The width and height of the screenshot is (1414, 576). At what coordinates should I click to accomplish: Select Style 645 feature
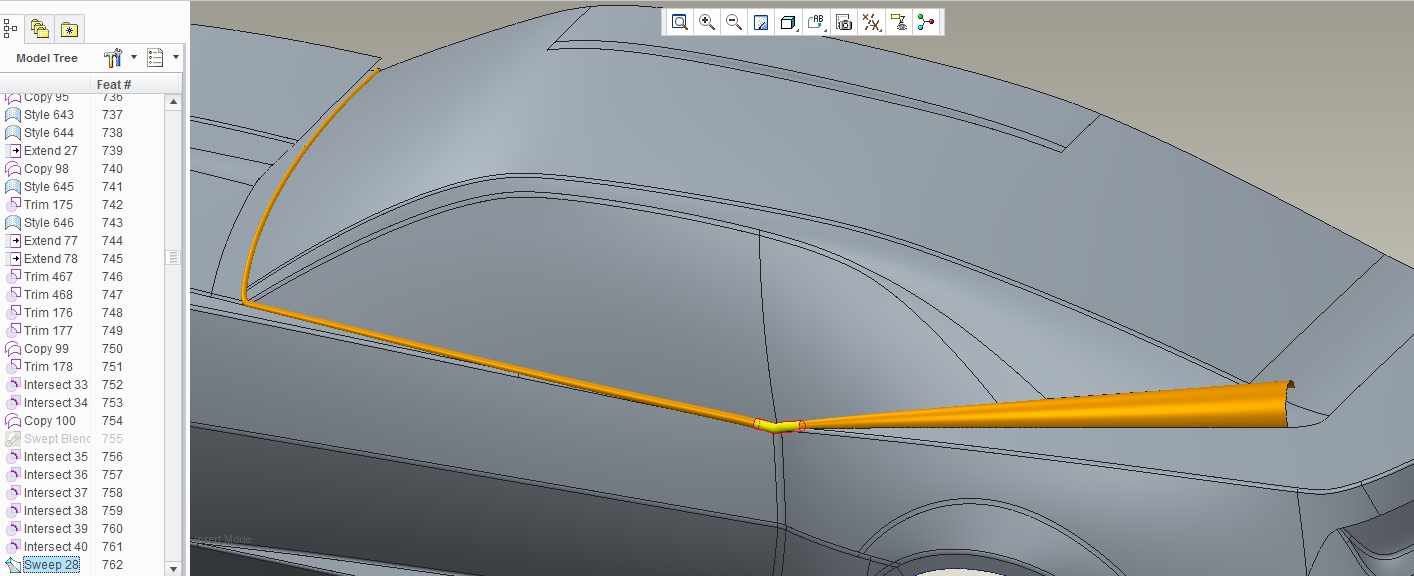tap(49, 187)
